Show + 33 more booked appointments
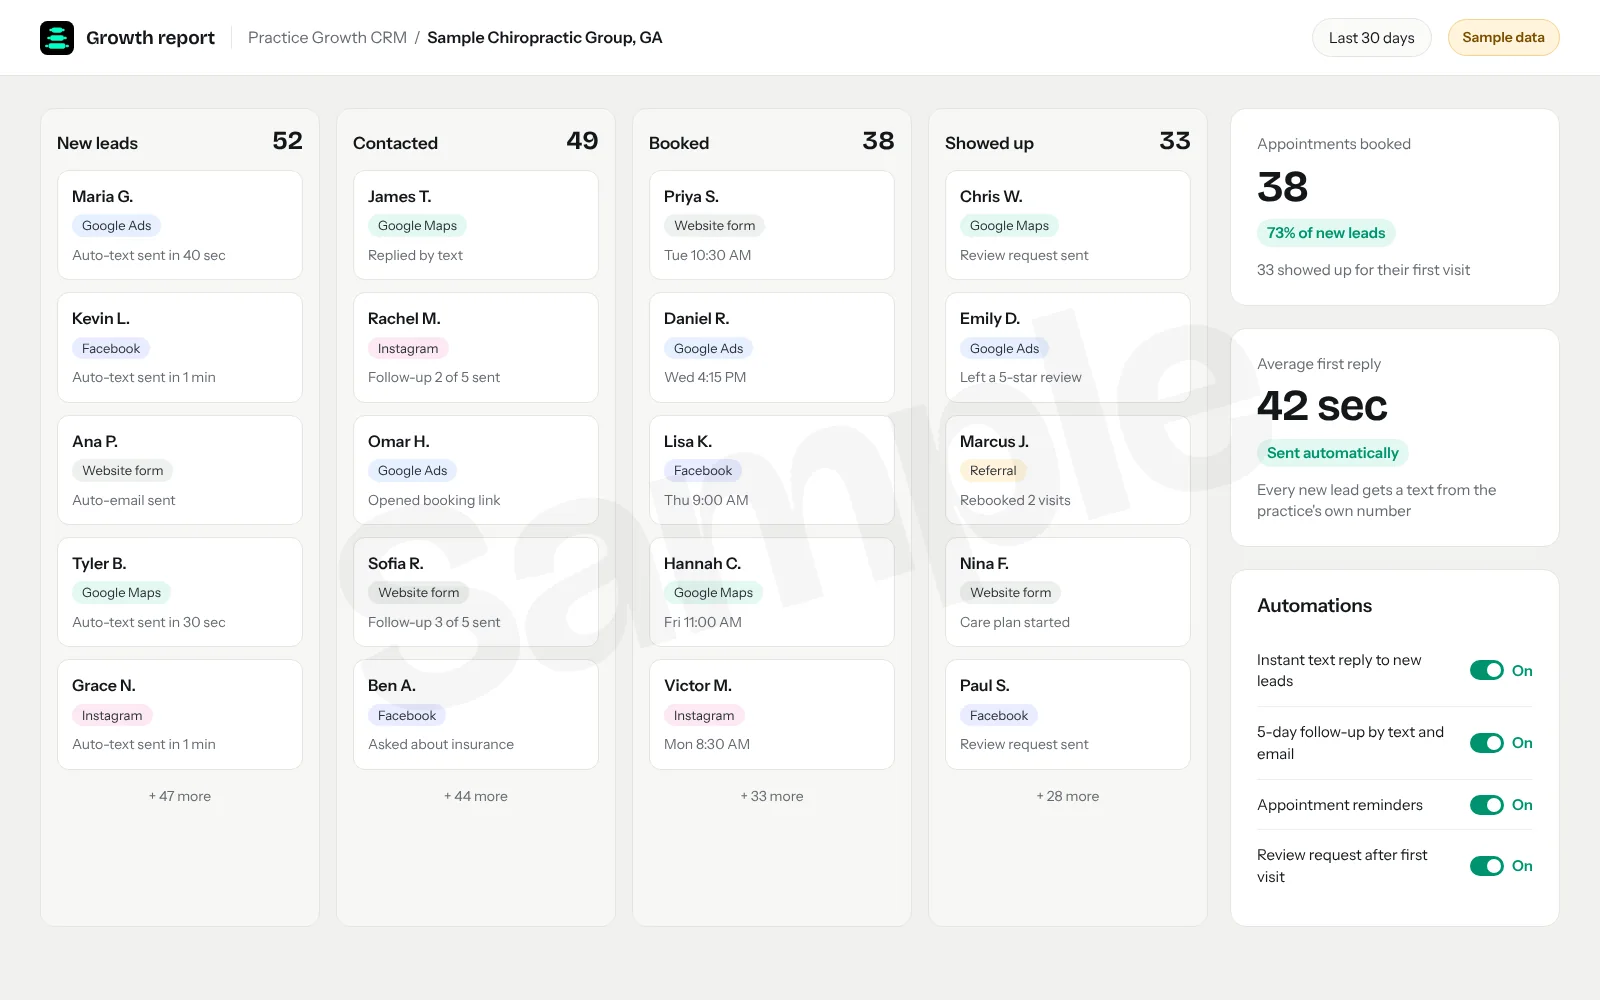This screenshot has height=1000, width=1600. coord(772,796)
